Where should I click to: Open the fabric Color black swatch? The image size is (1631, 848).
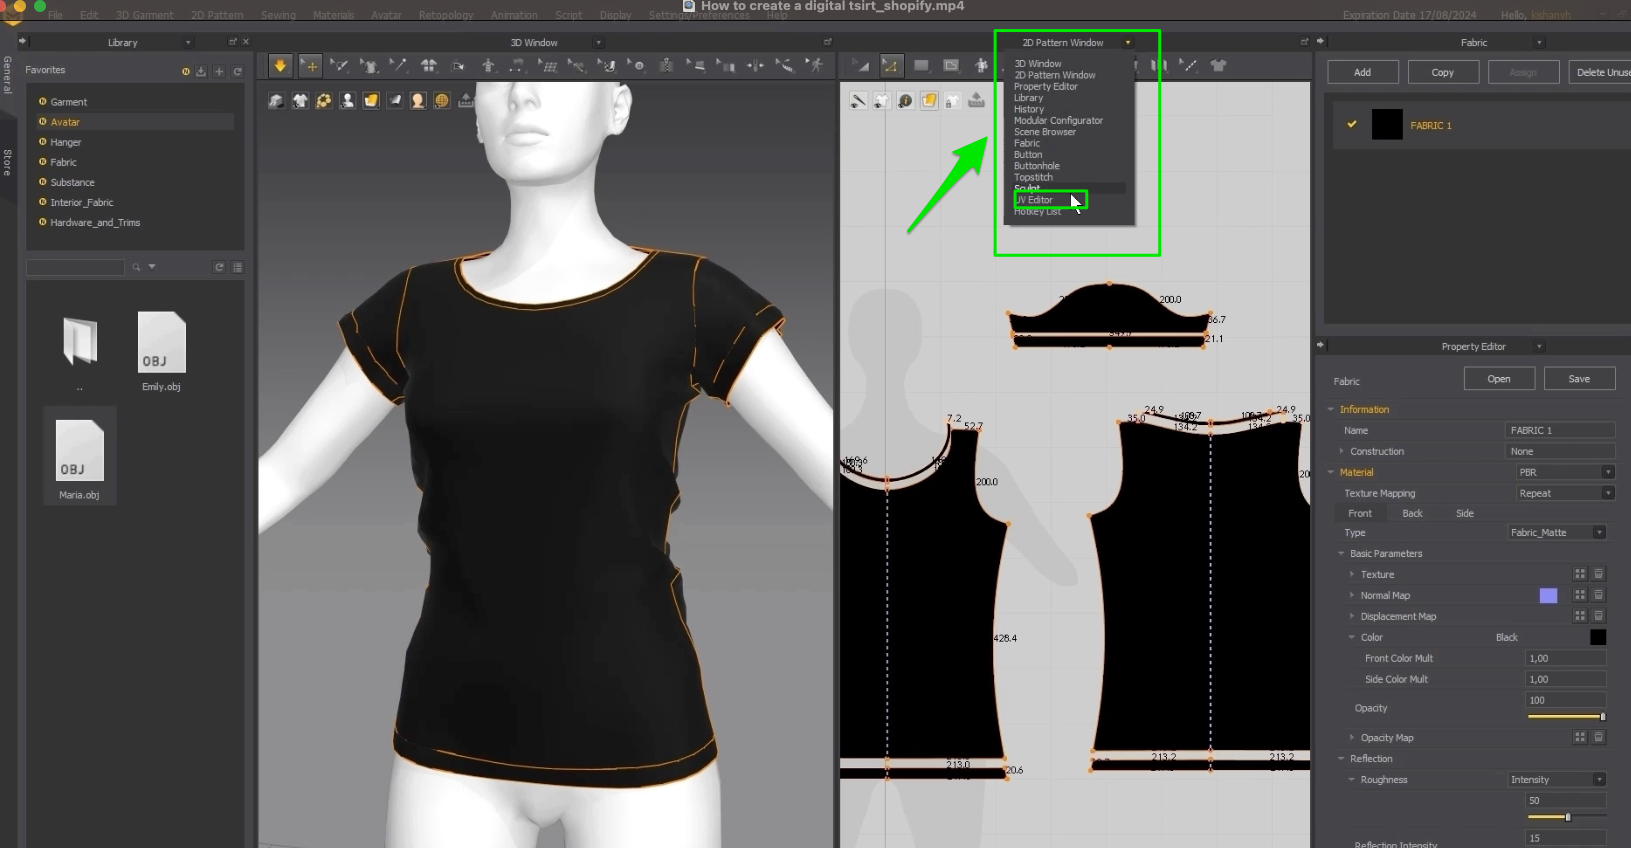tap(1598, 637)
